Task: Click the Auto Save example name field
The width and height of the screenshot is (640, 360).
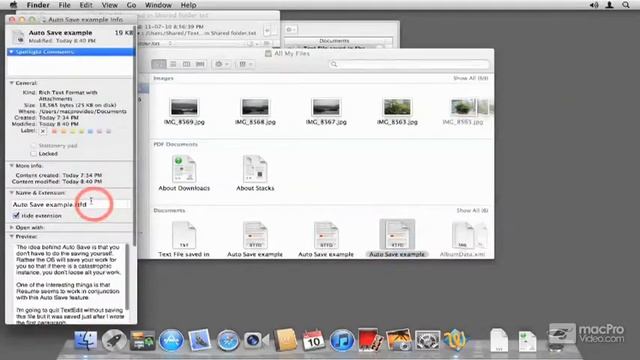Action: (70, 204)
